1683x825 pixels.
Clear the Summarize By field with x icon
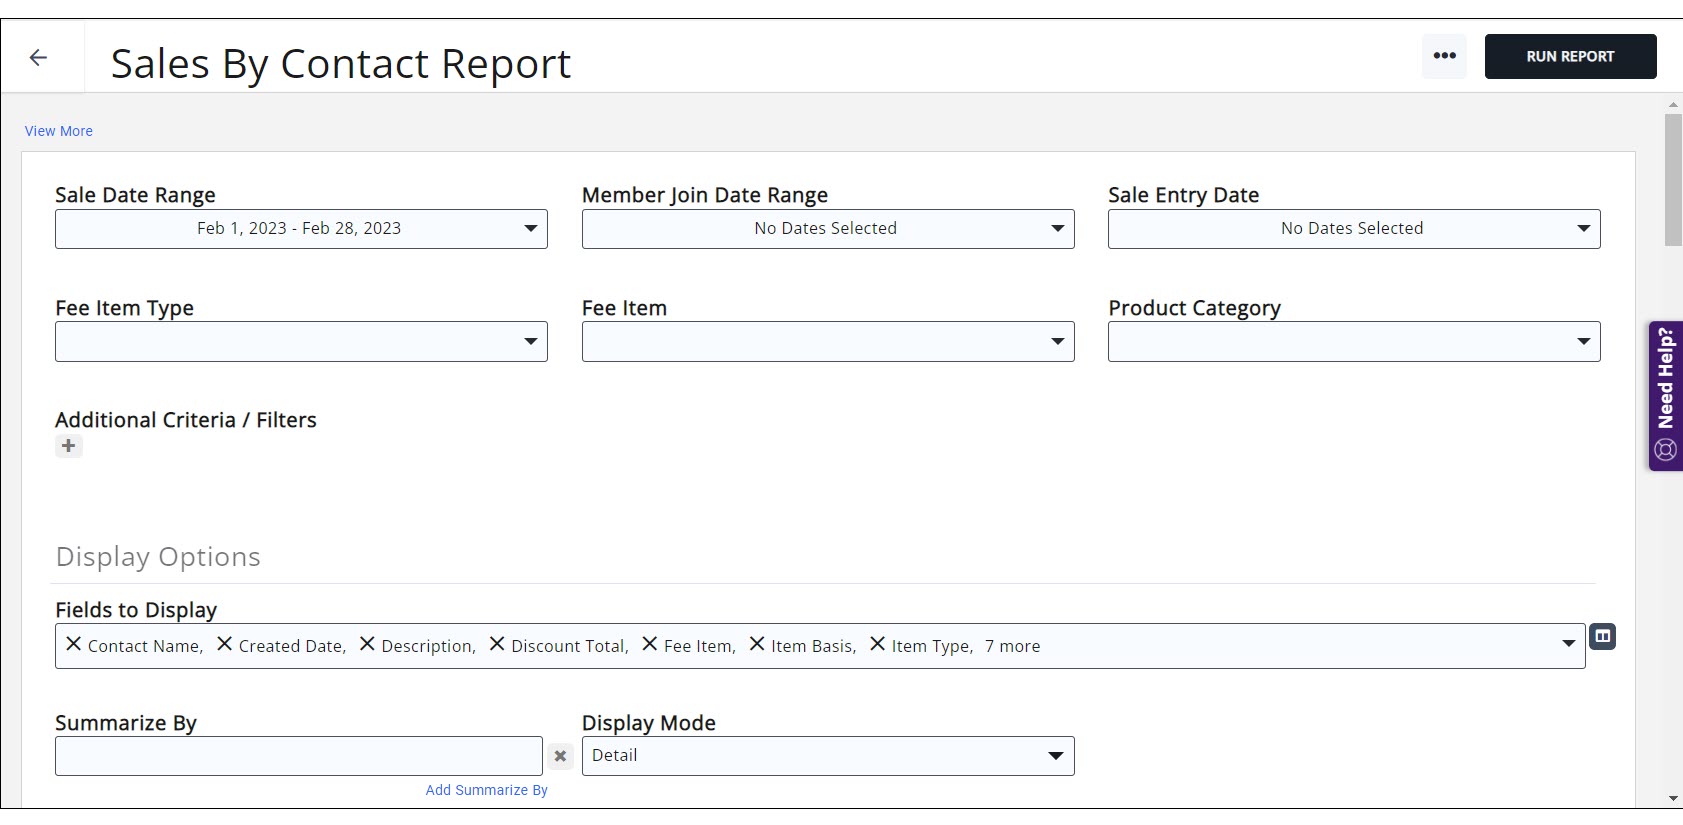(x=560, y=756)
